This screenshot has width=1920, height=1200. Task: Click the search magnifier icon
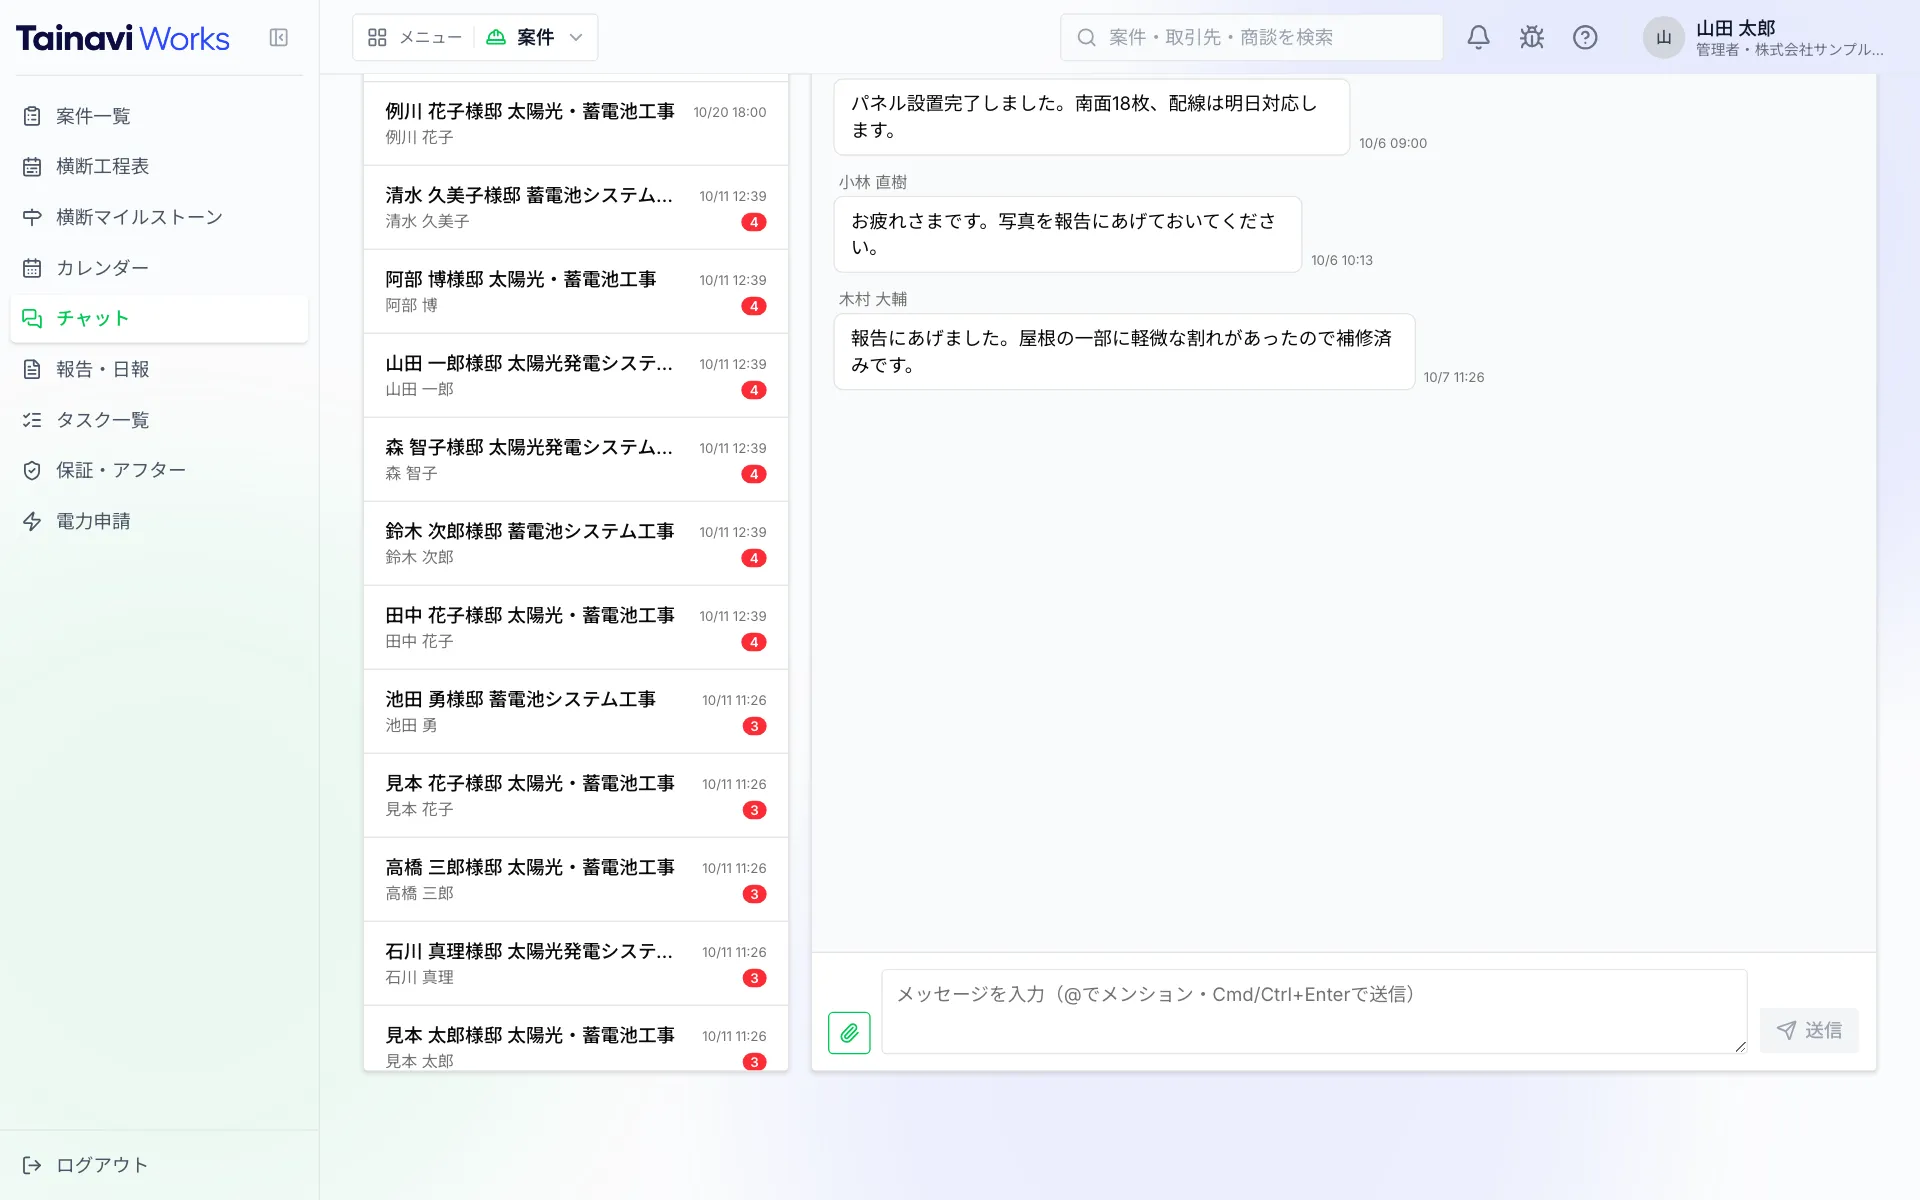[1086, 38]
